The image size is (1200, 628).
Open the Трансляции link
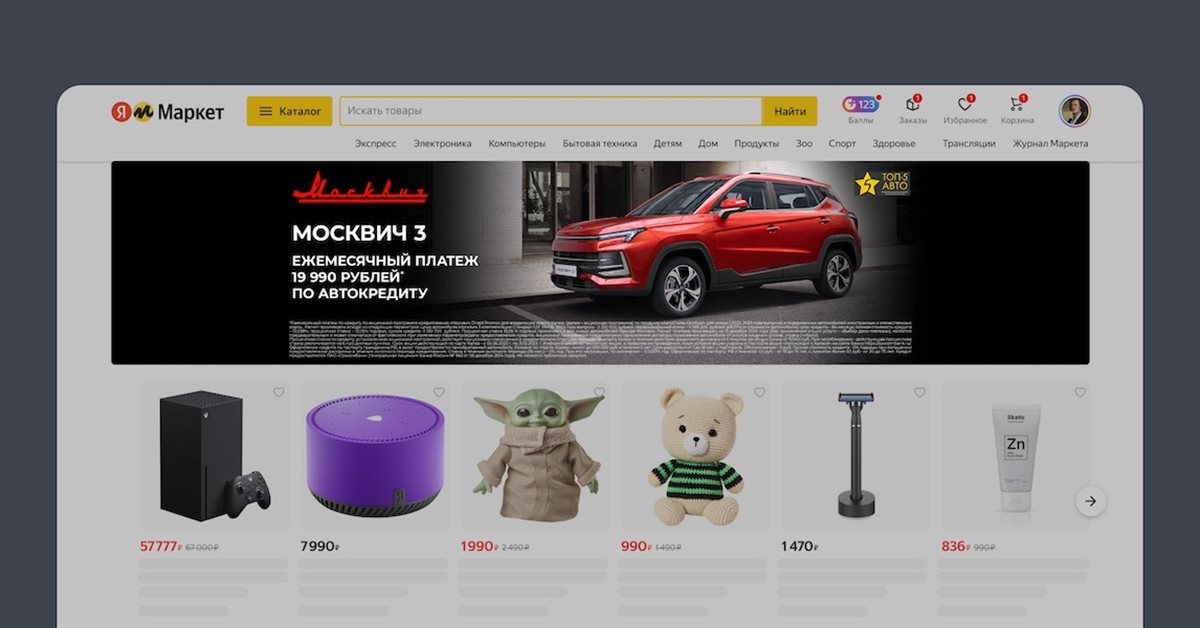968,144
